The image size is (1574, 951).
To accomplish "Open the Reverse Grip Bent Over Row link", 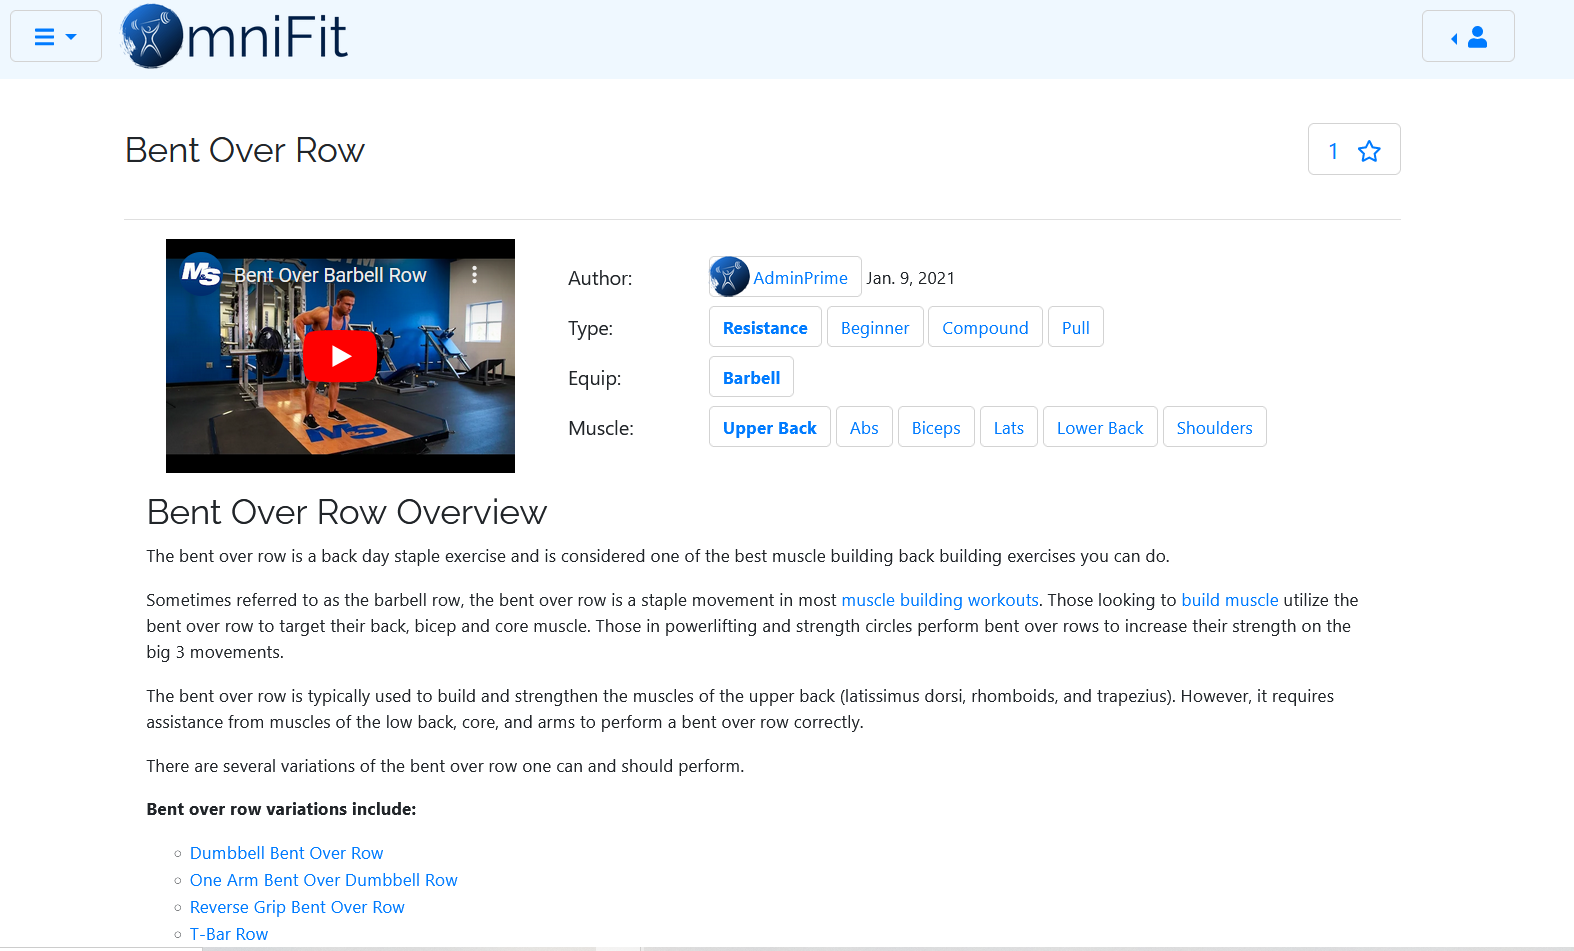I will point(297,907).
